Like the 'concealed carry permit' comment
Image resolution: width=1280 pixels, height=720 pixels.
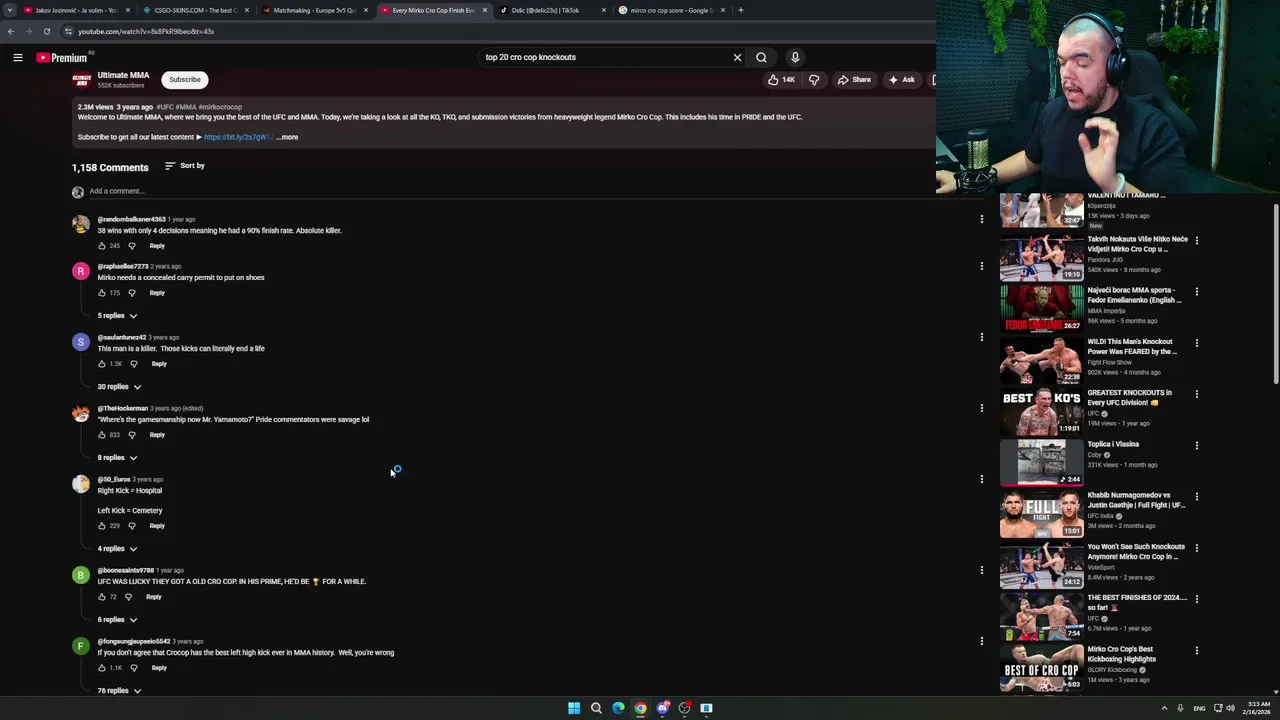click(102, 293)
